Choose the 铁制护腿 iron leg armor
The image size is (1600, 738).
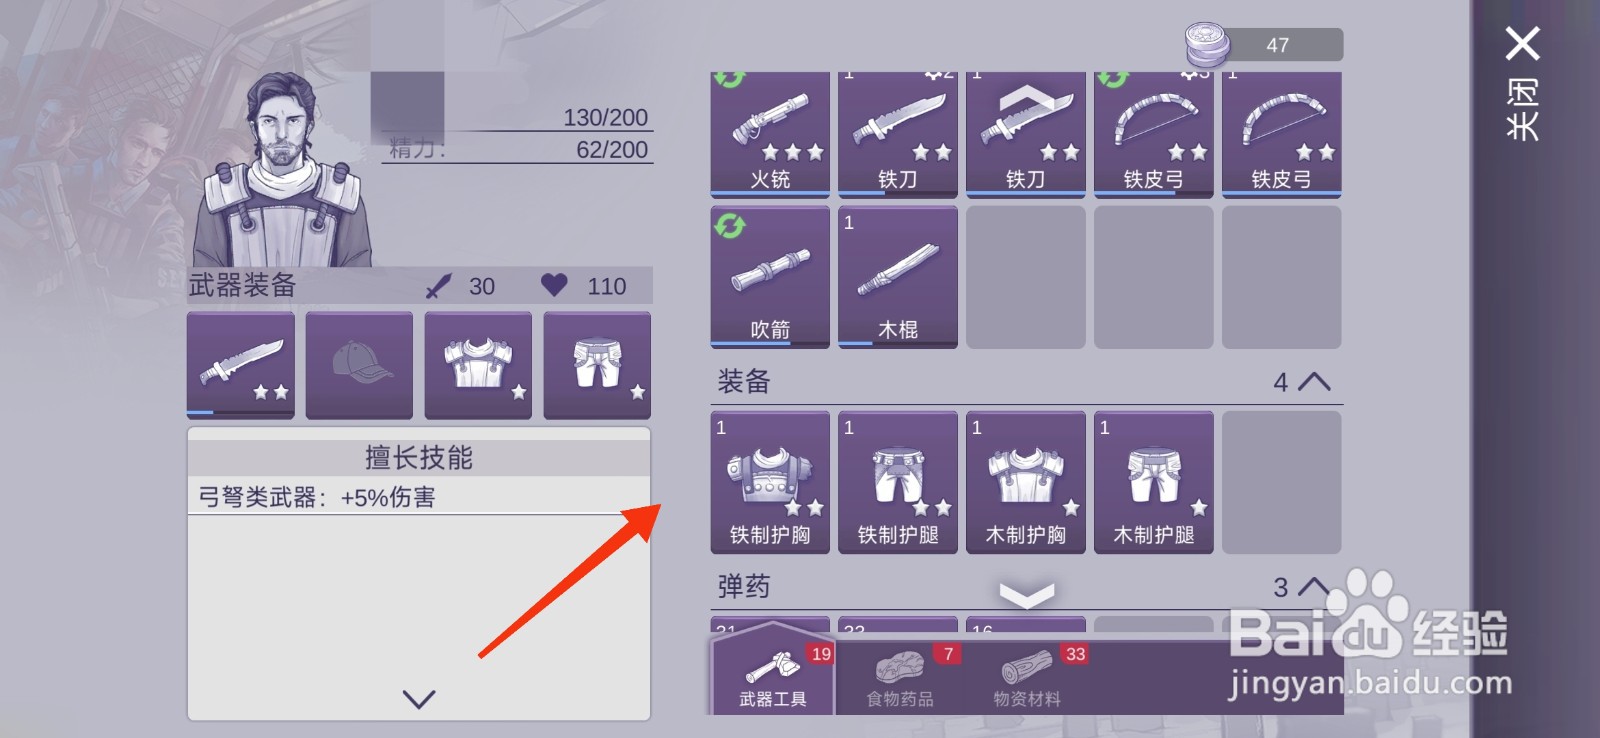[898, 482]
